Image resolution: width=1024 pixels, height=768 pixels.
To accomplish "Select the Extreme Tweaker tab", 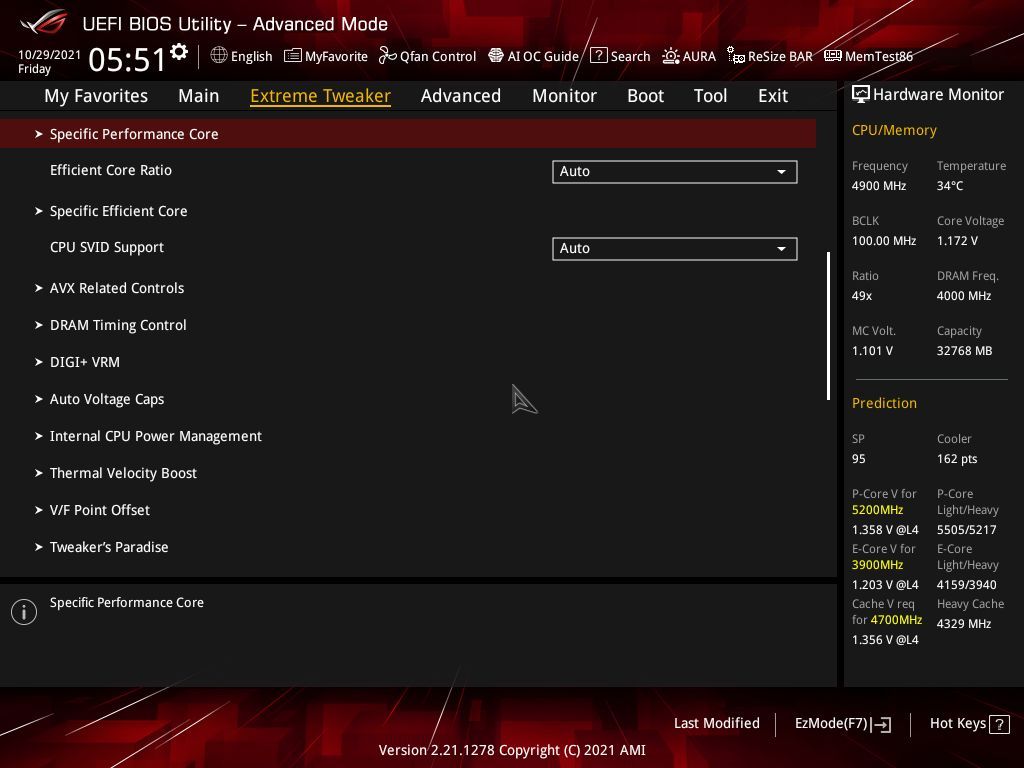I will point(321,96).
